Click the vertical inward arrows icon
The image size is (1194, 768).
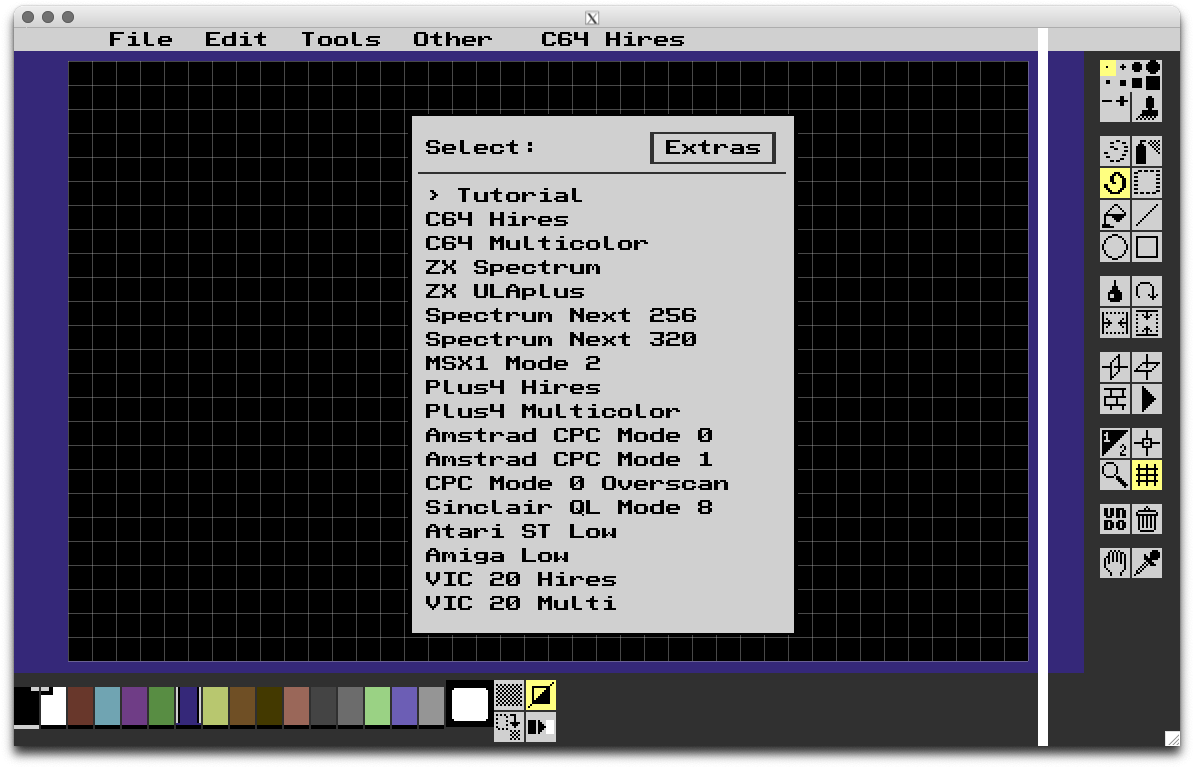point(1147,323)
